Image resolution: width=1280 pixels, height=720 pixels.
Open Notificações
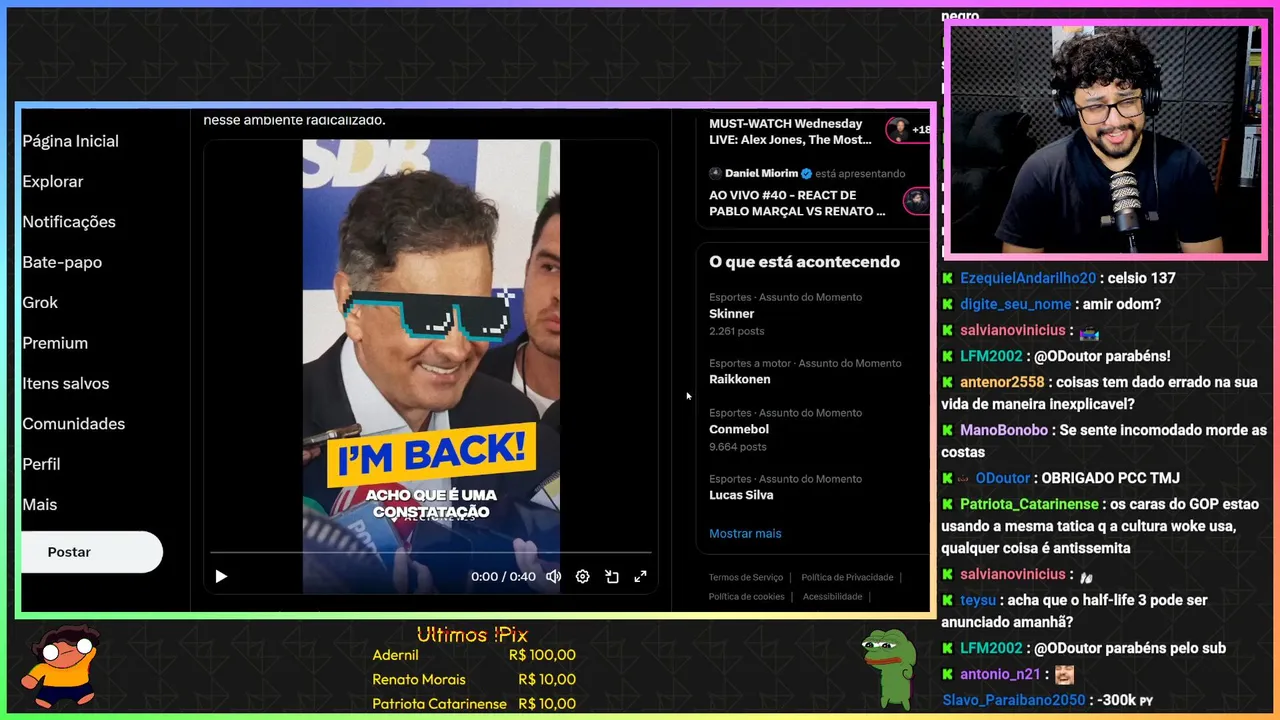click(69, 222)
